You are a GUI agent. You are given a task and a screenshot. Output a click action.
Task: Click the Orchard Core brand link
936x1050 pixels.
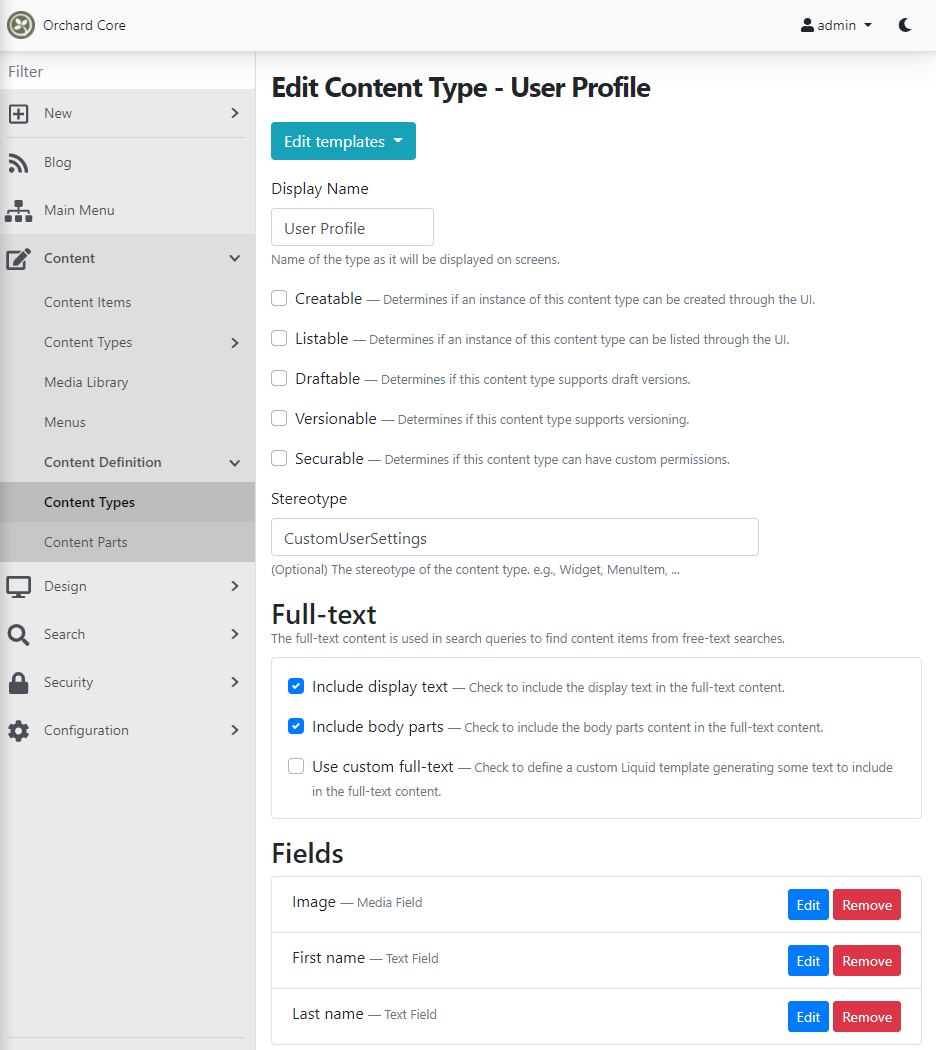(84, 25)
